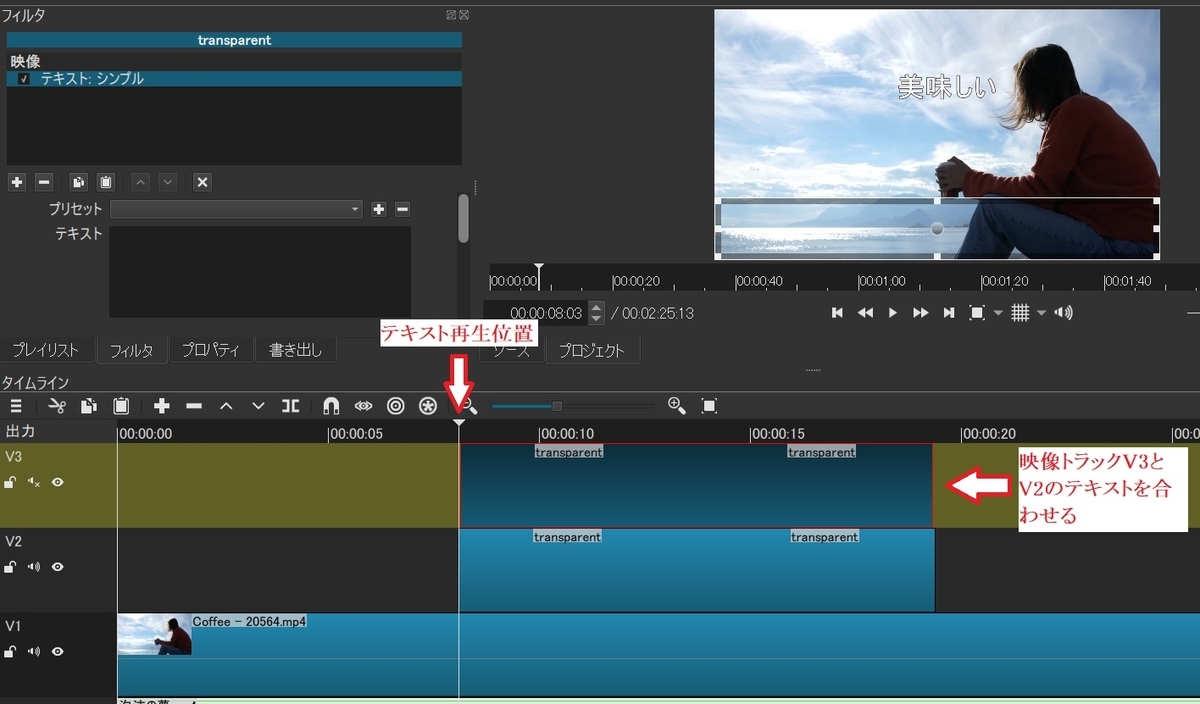
Task: Select the transparent clip on track V2
Action: click(x=697, y=570)
